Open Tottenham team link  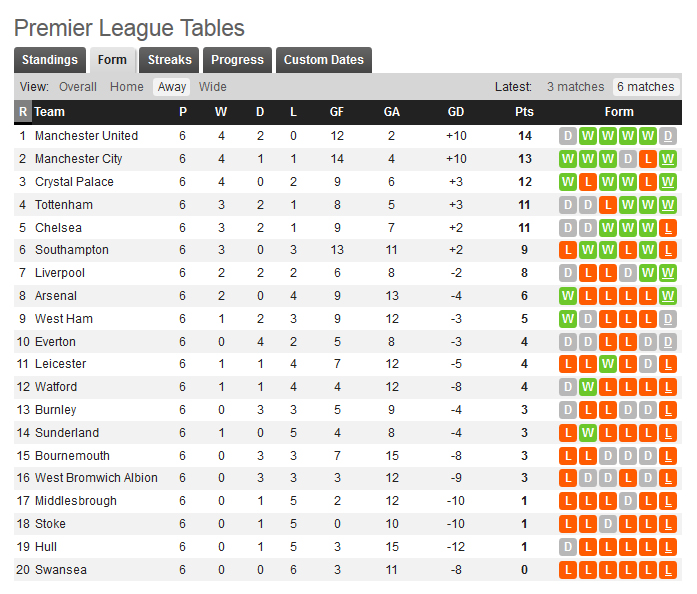(x=64, y=205)
